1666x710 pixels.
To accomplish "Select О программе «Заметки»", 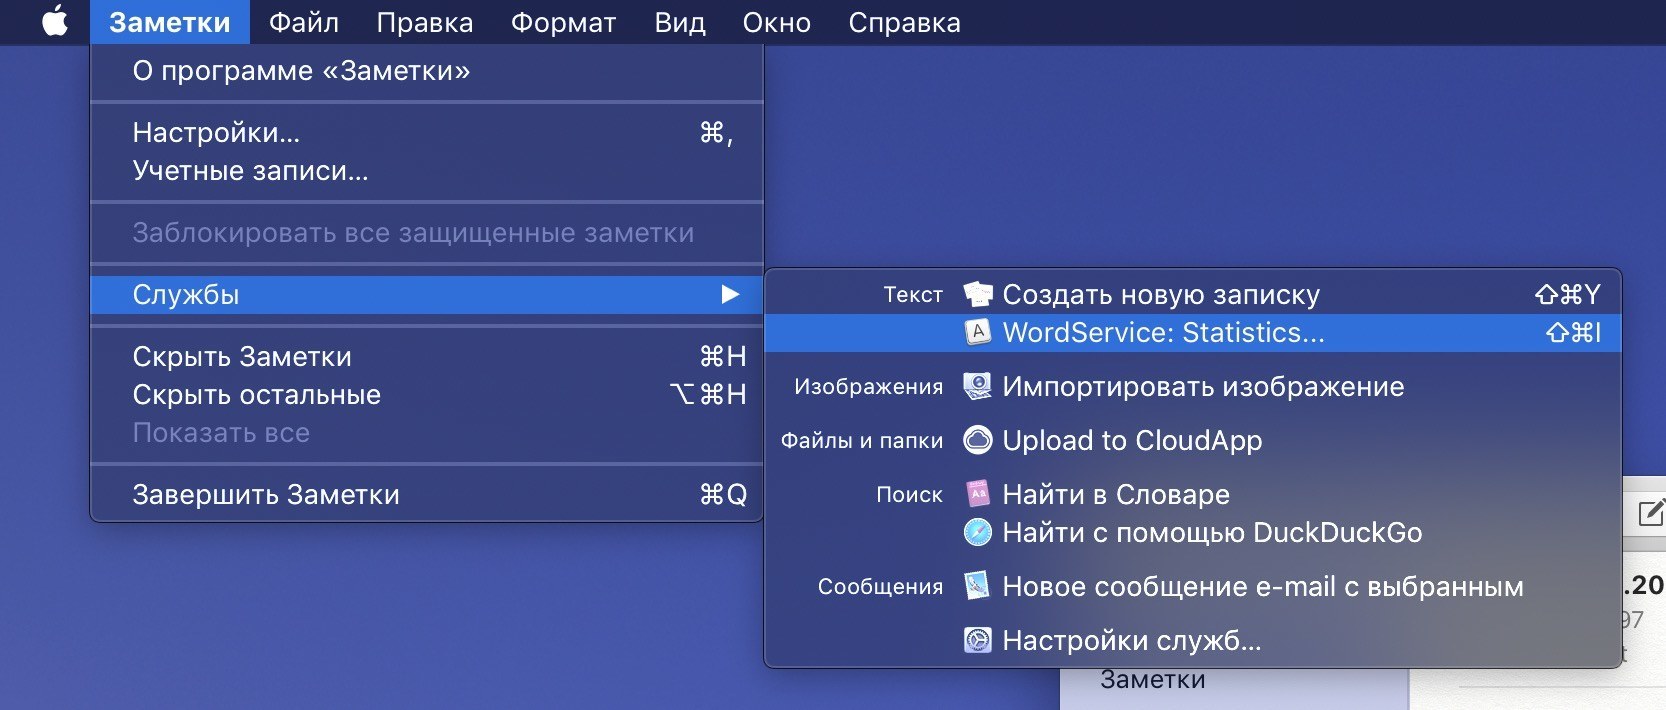I will [427, 71].
